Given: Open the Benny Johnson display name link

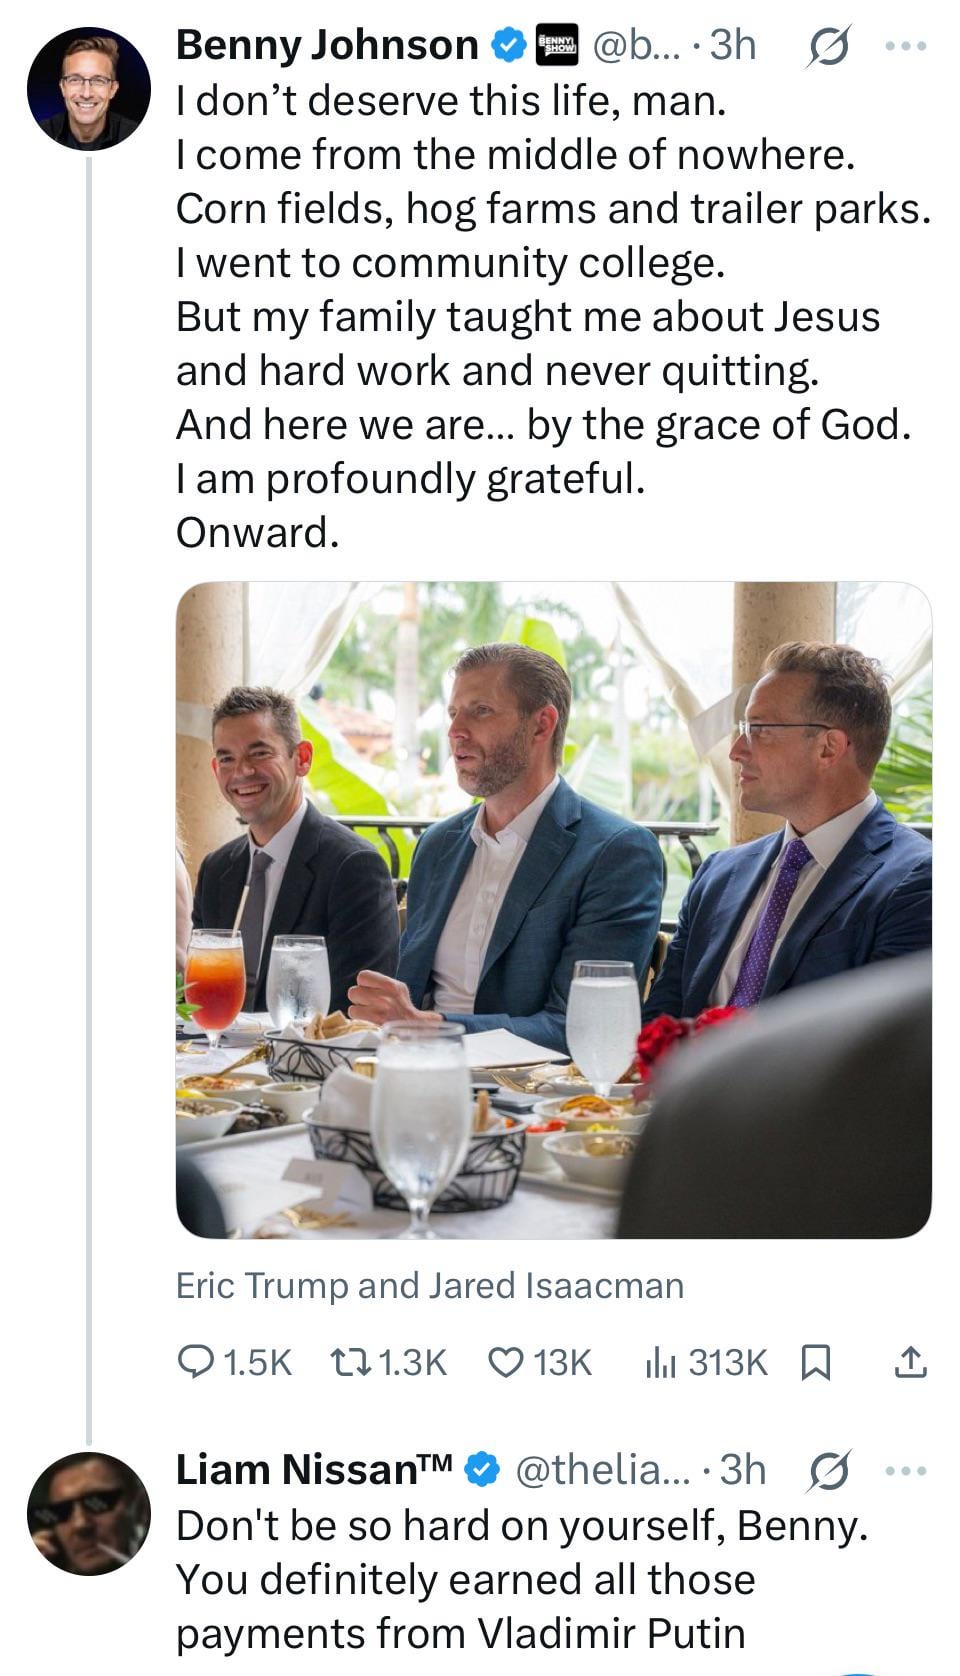Looking at the screenshot, I should (328, 45).
